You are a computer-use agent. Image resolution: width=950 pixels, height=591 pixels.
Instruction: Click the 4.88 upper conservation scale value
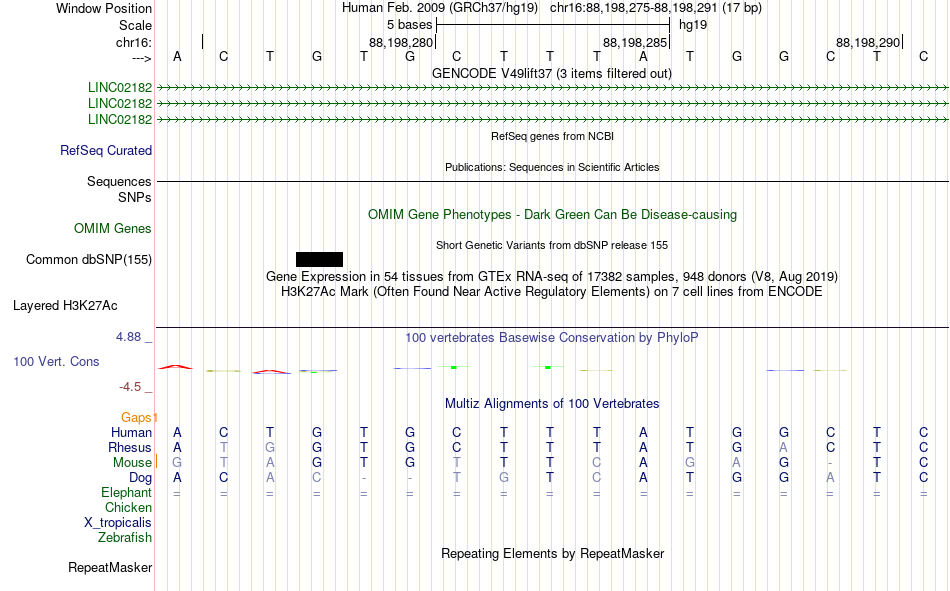[x=128, y=337]
